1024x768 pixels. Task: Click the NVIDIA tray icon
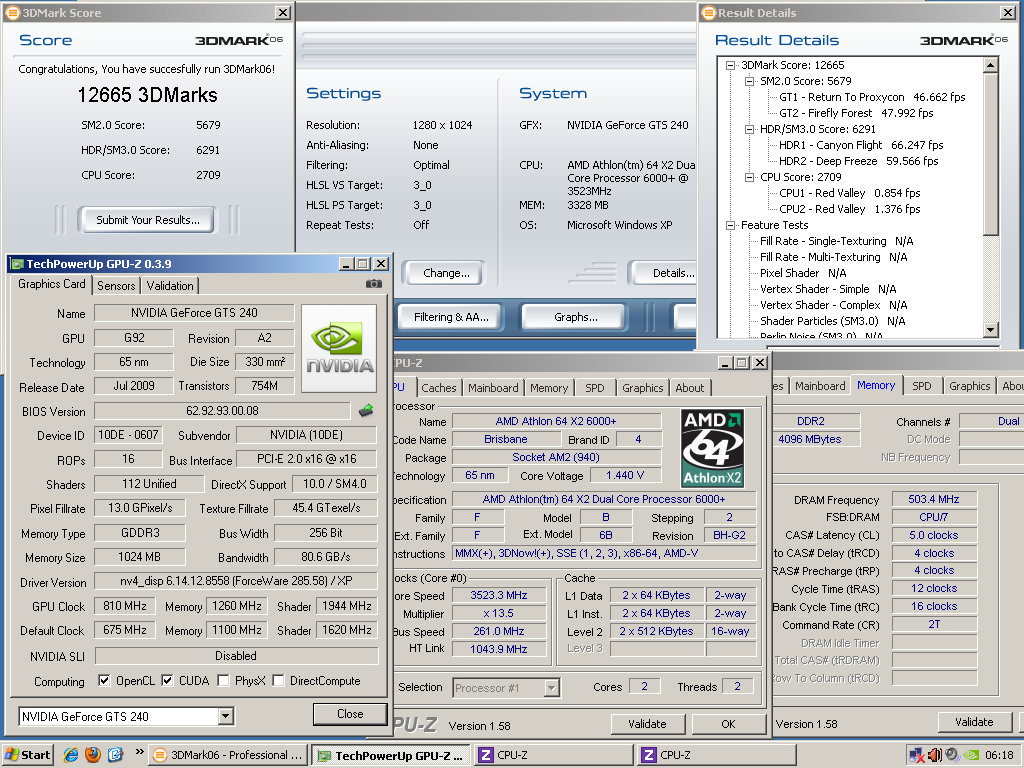pyautogui.click(x=971, y=755)
